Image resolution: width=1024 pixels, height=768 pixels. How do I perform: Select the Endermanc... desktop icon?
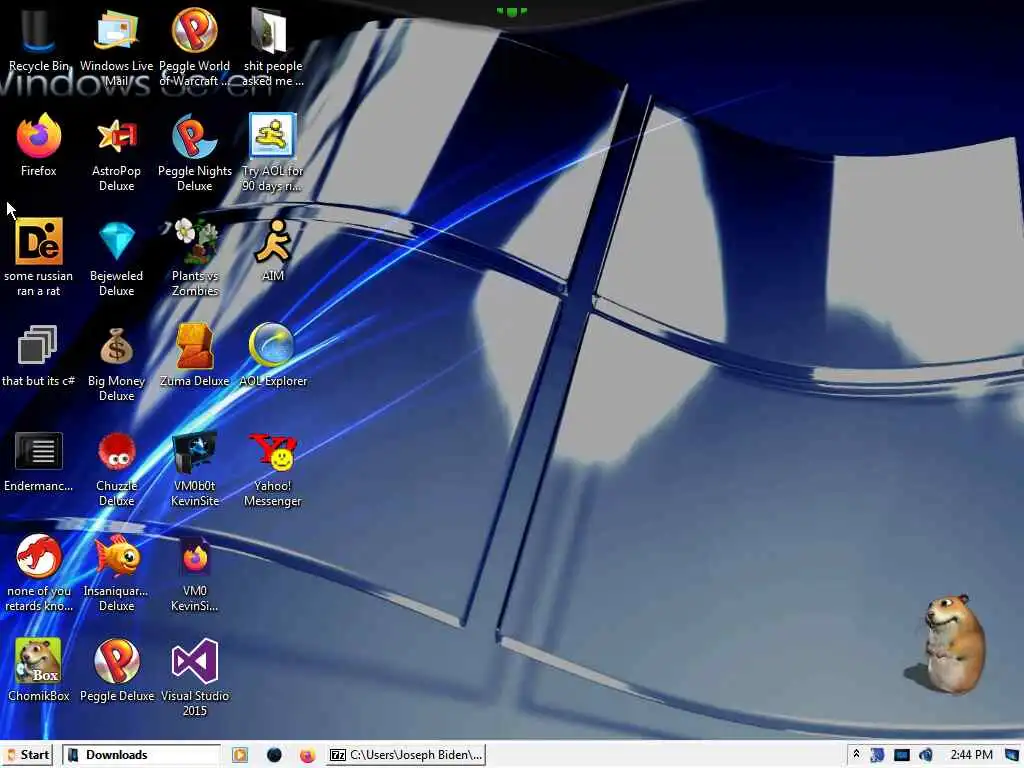pyautogui.click(x=39, y=460)
